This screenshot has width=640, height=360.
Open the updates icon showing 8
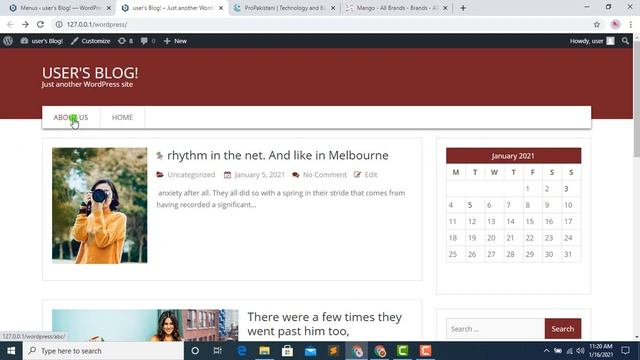point(125,41)
